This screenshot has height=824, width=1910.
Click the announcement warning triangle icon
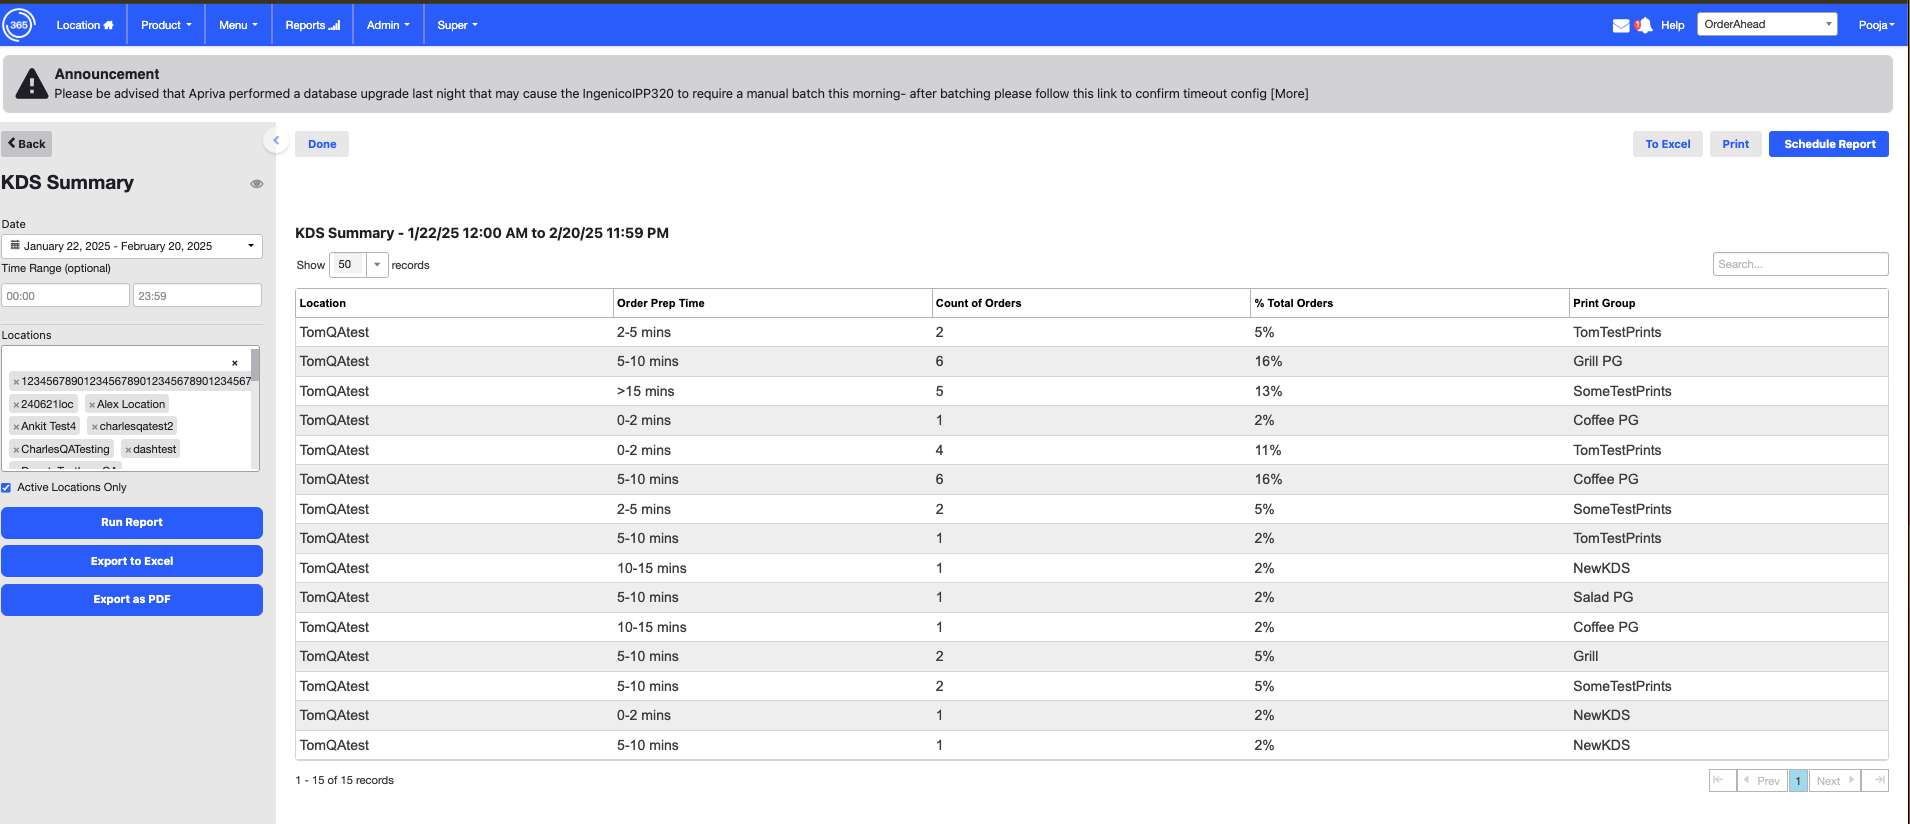(x=31, y=84)
